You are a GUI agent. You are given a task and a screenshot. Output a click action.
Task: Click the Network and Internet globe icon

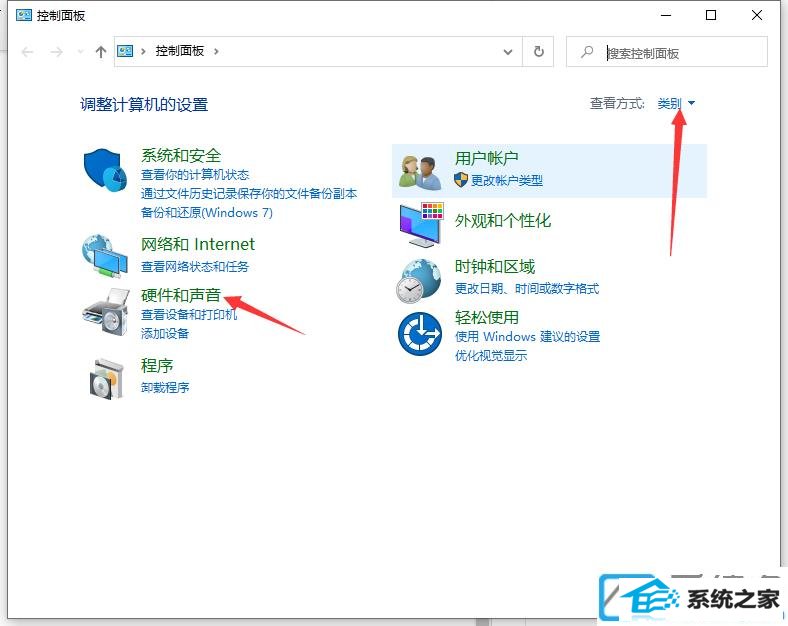pyautogui.click(x=105, y=256)
